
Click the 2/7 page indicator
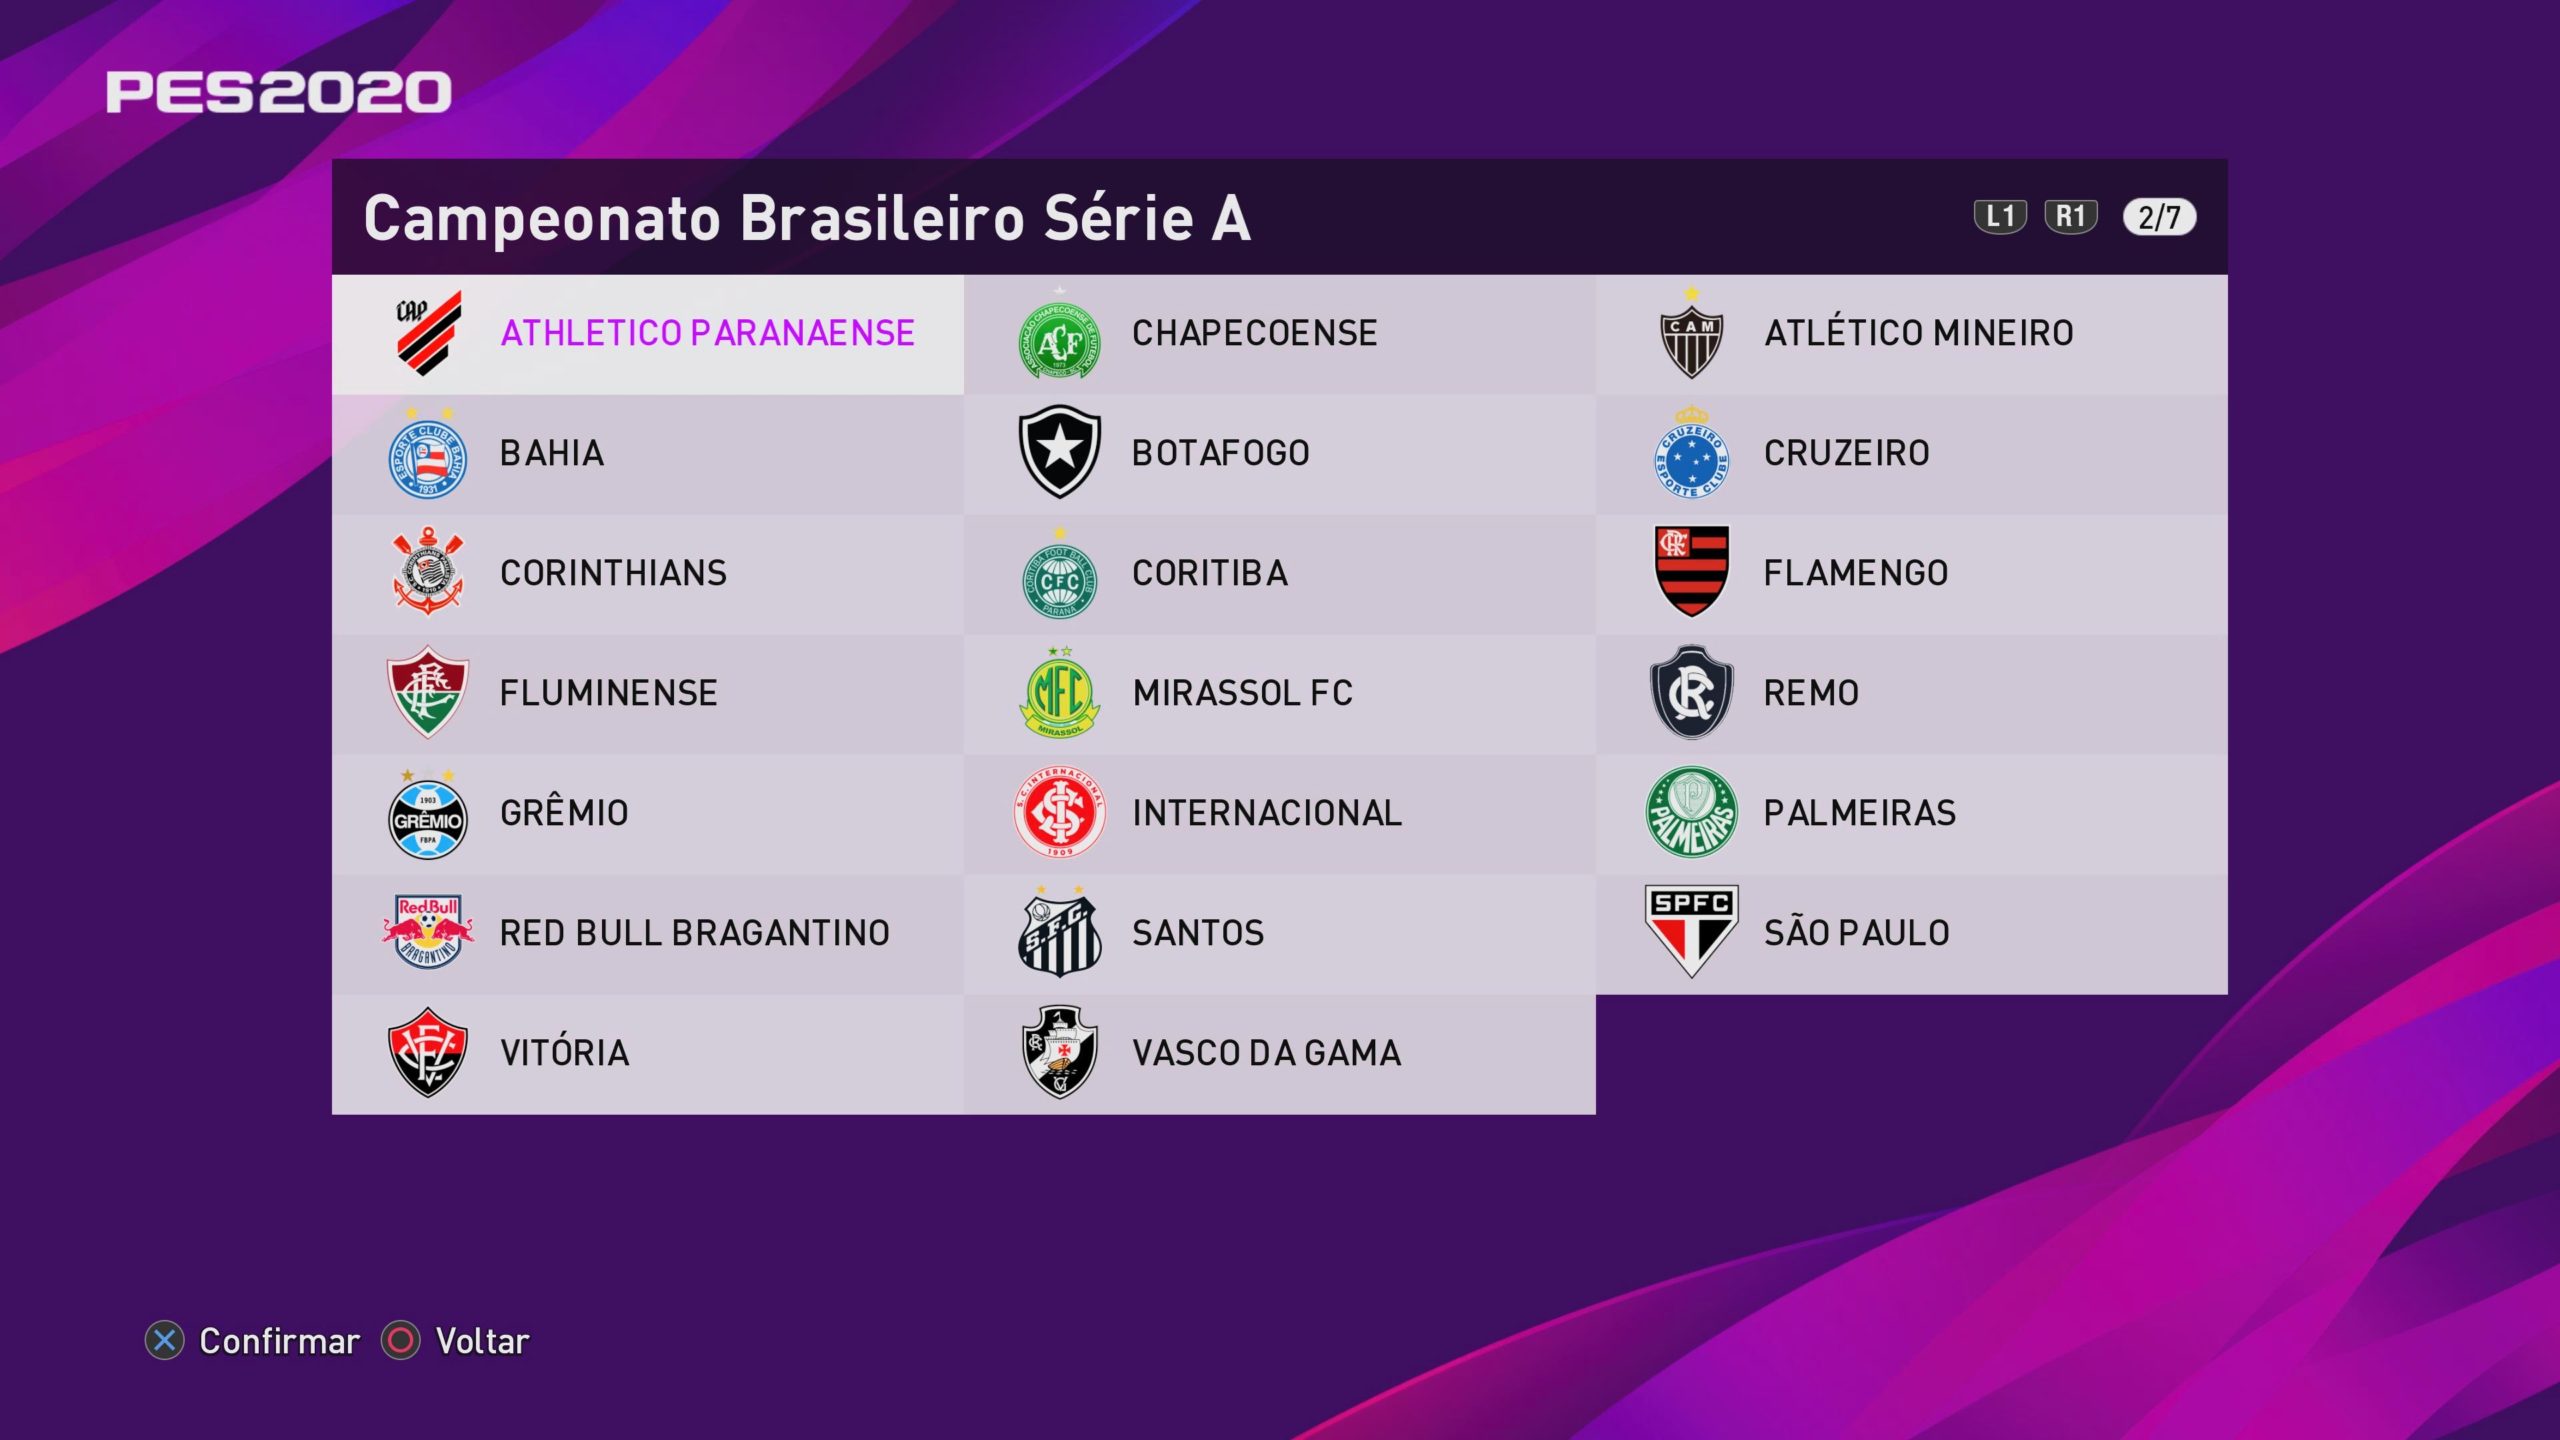2159,217
